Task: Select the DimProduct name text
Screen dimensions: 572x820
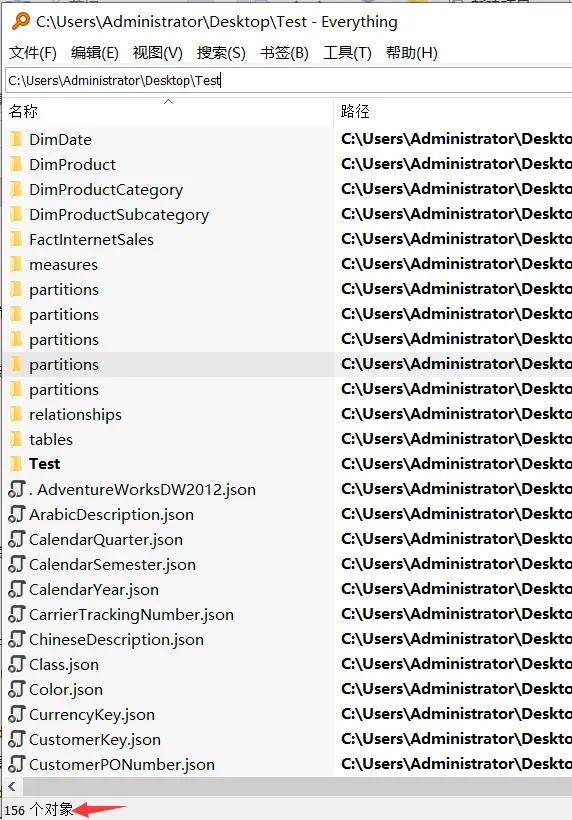Action: click(x=72, y=165)
